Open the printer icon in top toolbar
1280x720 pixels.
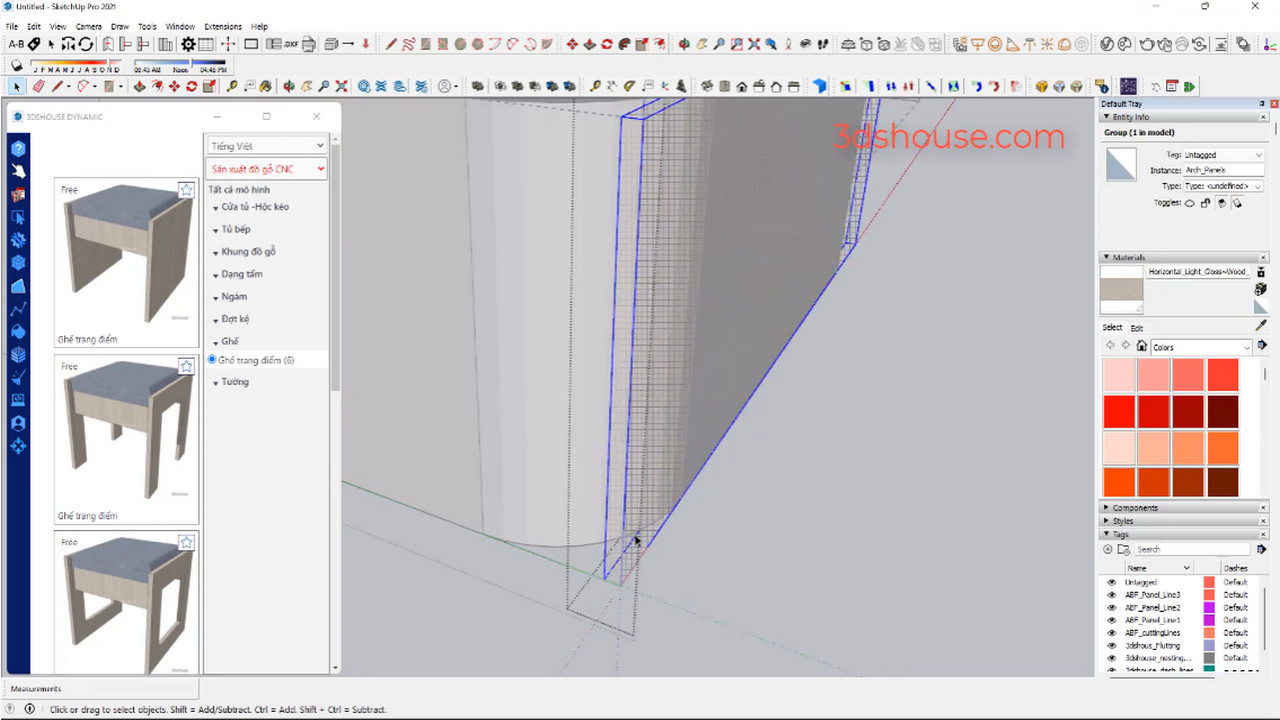coord(309,44)
